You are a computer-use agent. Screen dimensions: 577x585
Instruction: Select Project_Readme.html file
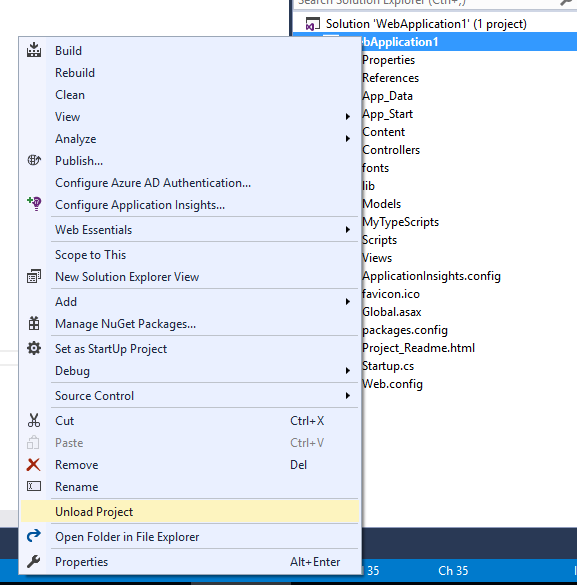pos(418,348)
